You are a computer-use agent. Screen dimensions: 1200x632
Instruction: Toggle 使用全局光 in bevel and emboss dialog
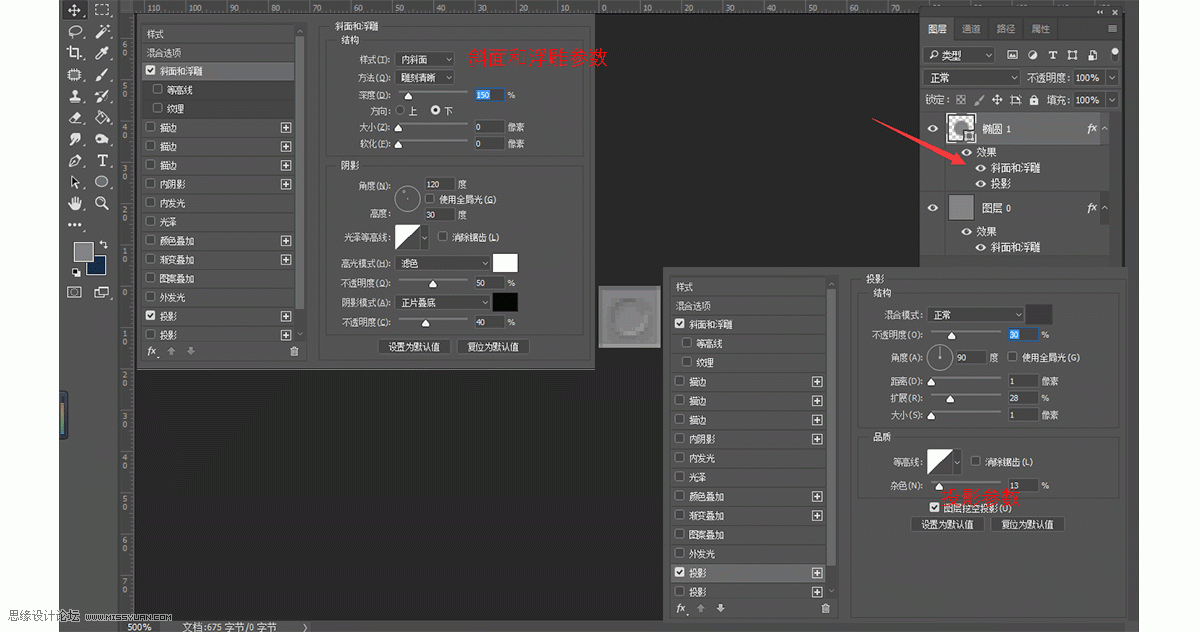tap(430, 199)
